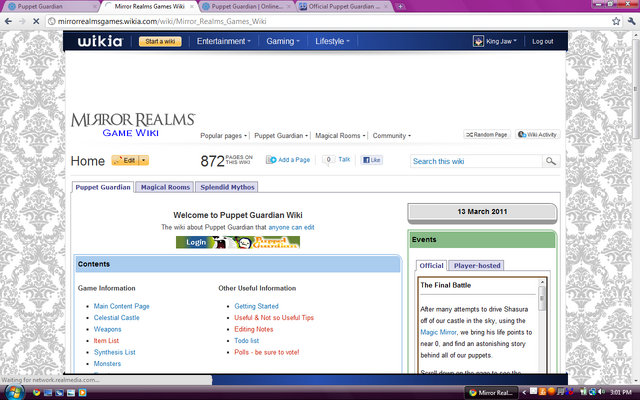The image size is (640, 400).
Task: Open Weapons link
Action: pos(107,329)
